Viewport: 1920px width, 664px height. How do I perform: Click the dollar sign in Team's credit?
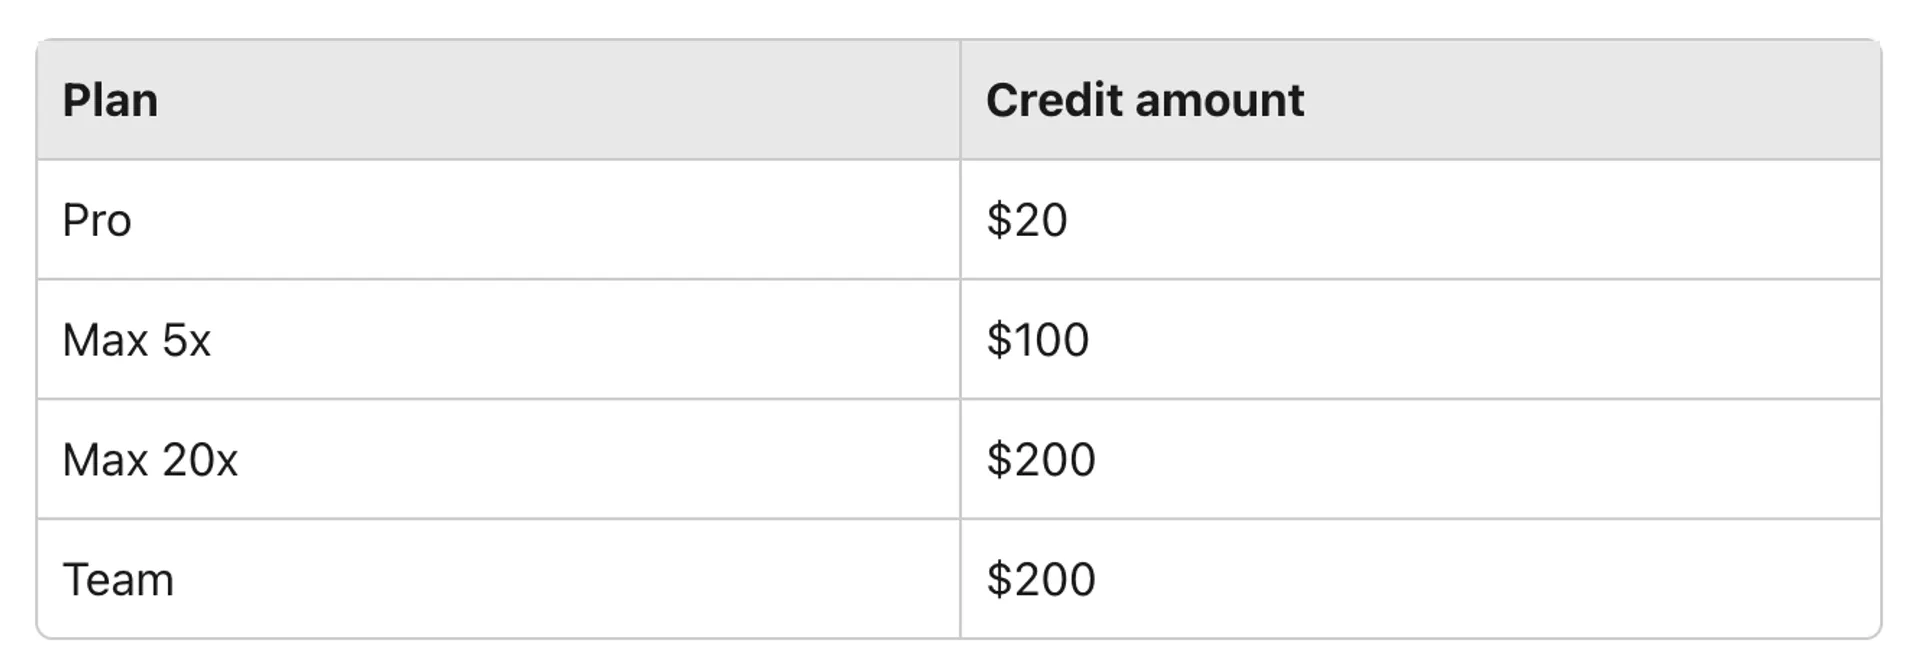(998, 580)
